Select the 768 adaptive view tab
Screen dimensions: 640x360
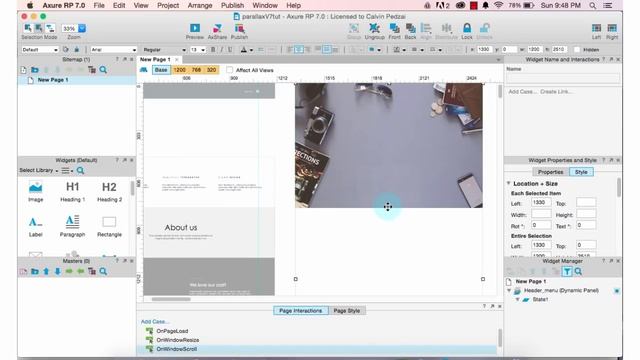[196, 70]
